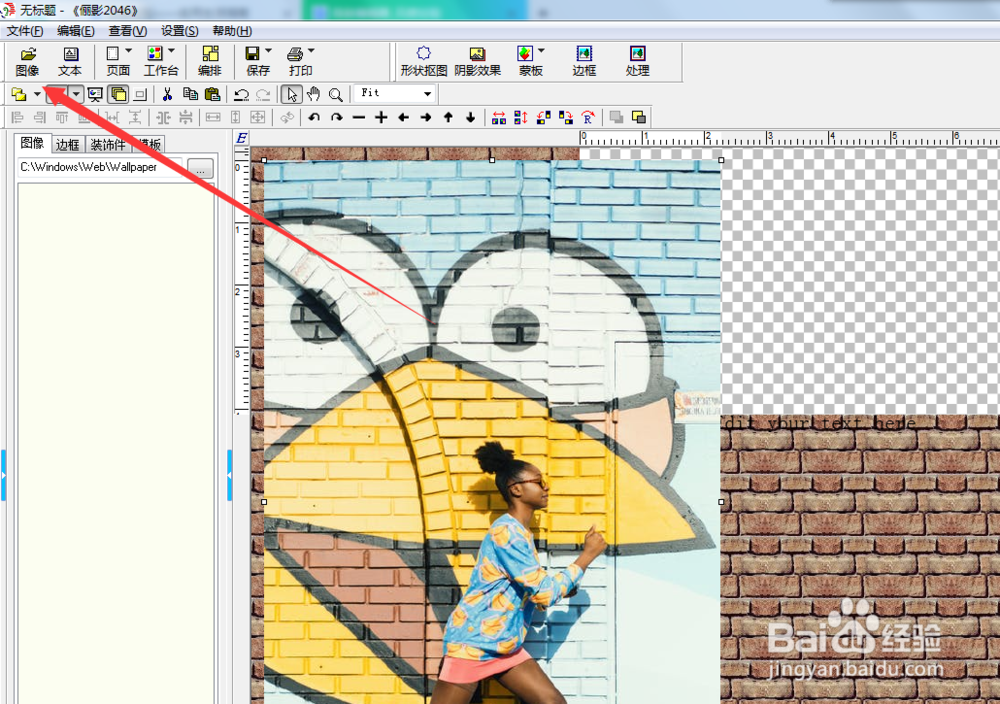Image resolution: width=1000 pixels, height=704 pixels.
Task: Click the yellow layered images icon
Action: coord(18,94)
